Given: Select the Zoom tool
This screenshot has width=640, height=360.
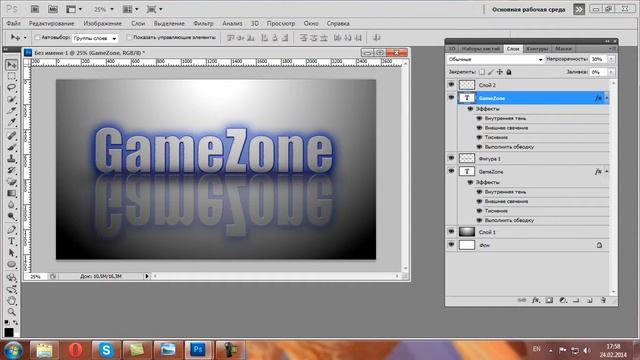Looking at the screenshot, I should (x=11, y=312).
